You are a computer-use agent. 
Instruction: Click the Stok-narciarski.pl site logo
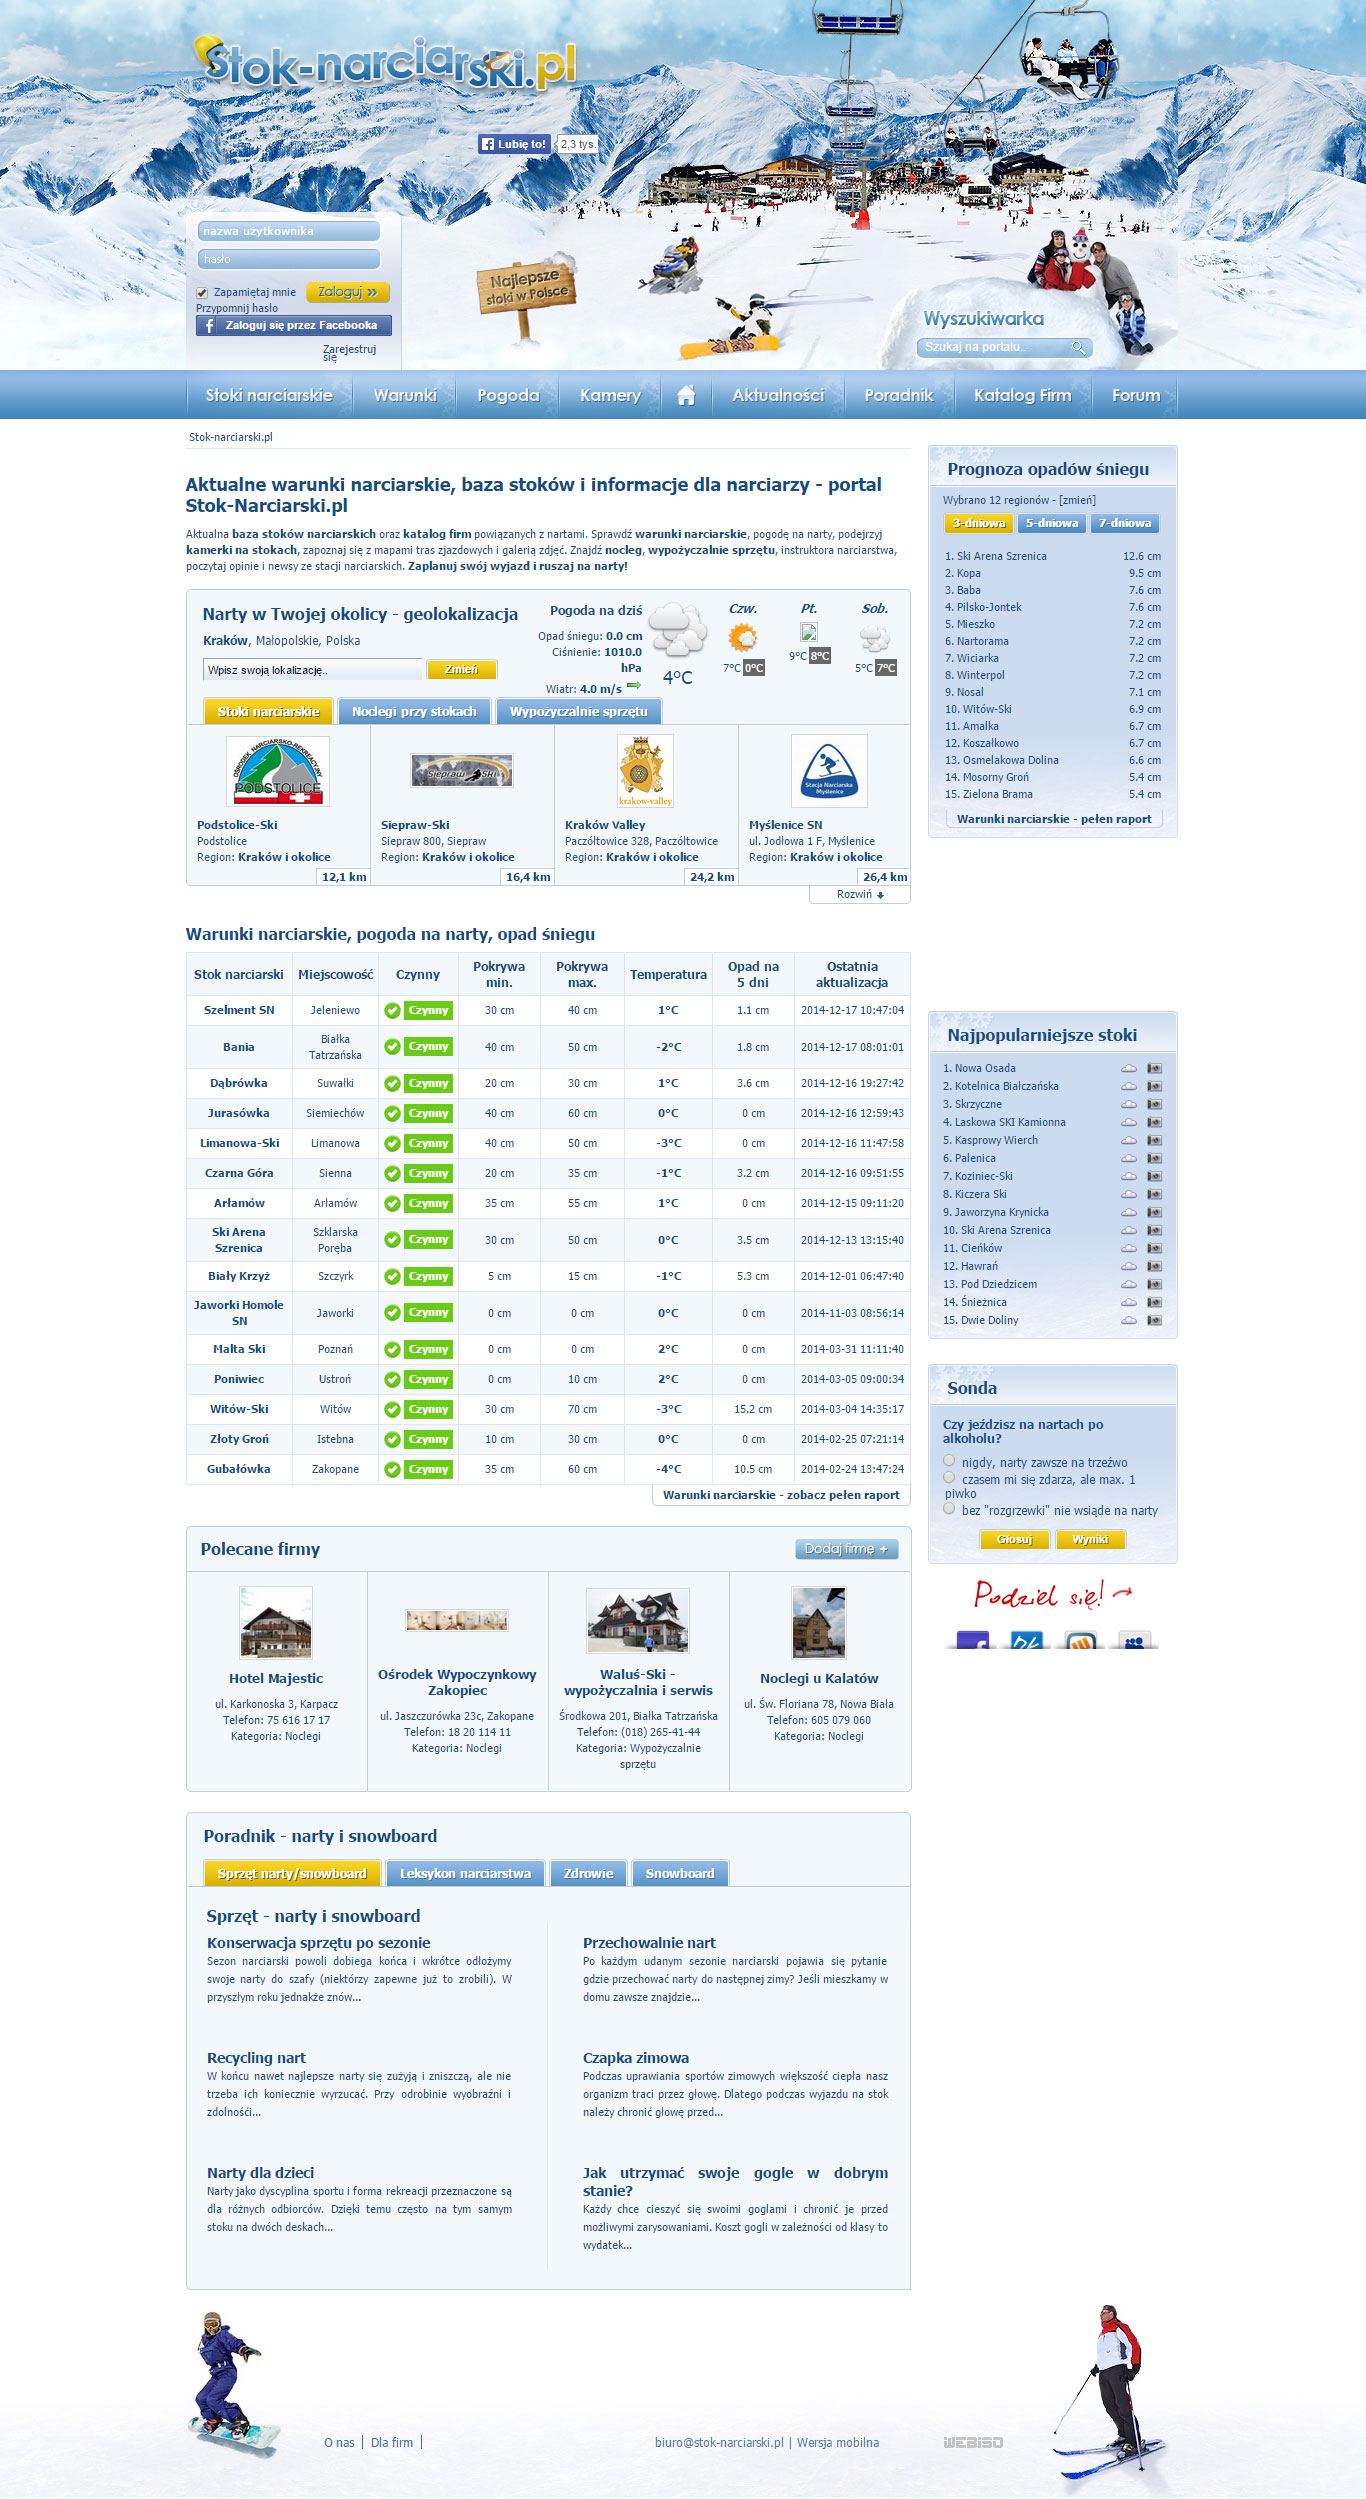384,64
